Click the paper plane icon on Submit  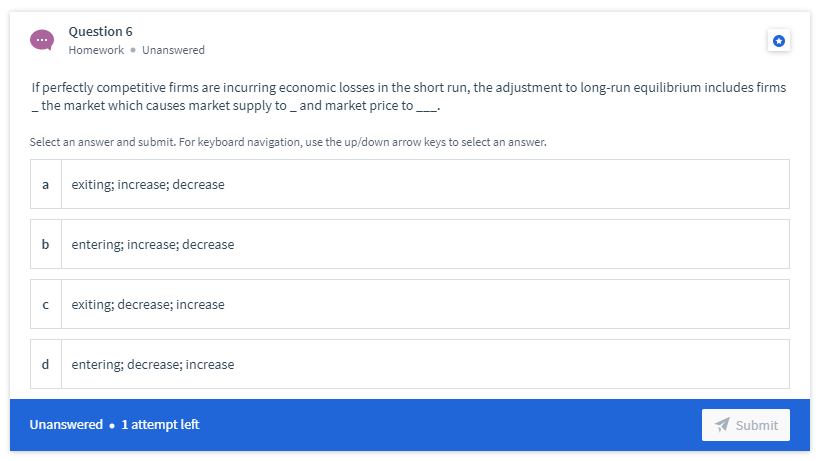(x=722, y=424)
